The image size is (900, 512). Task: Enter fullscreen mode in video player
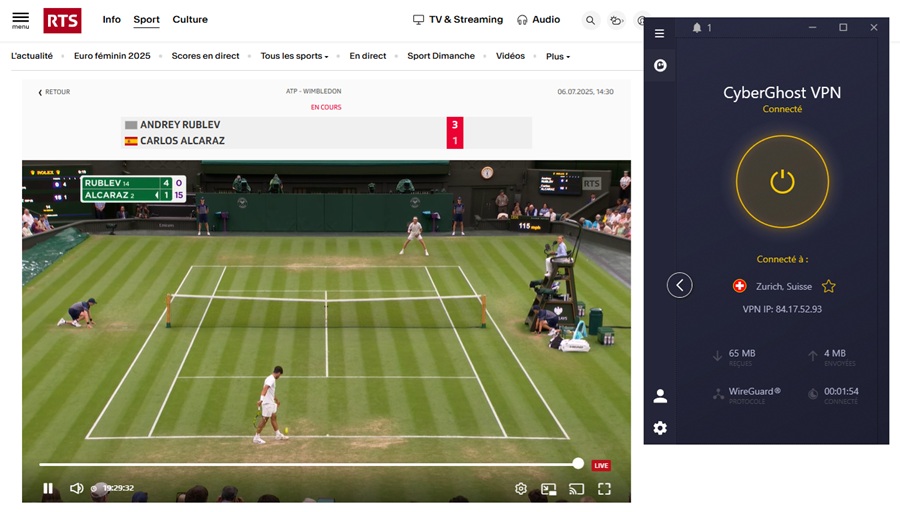[604, 489]
